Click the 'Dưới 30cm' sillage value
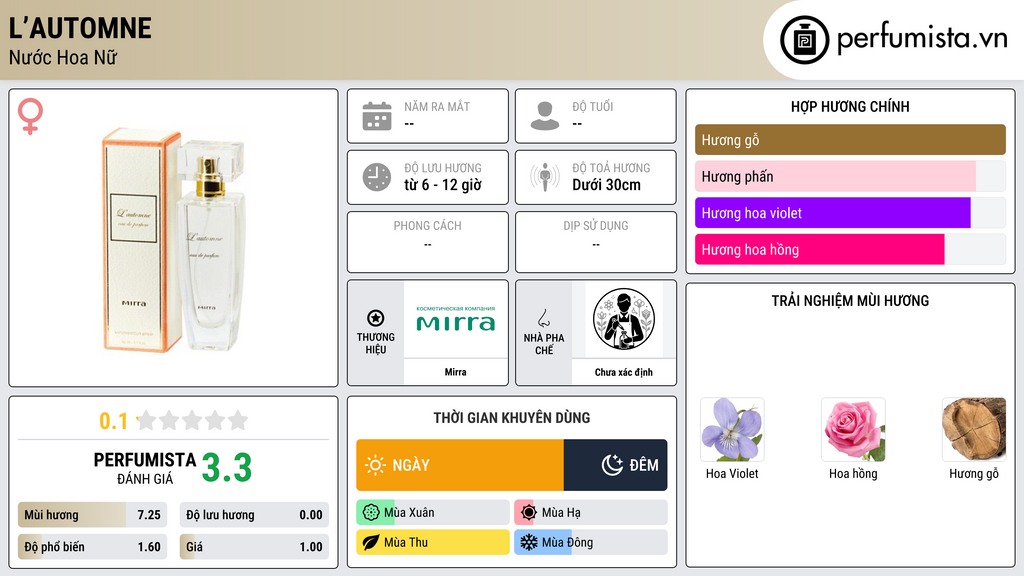 click(607, 185)
